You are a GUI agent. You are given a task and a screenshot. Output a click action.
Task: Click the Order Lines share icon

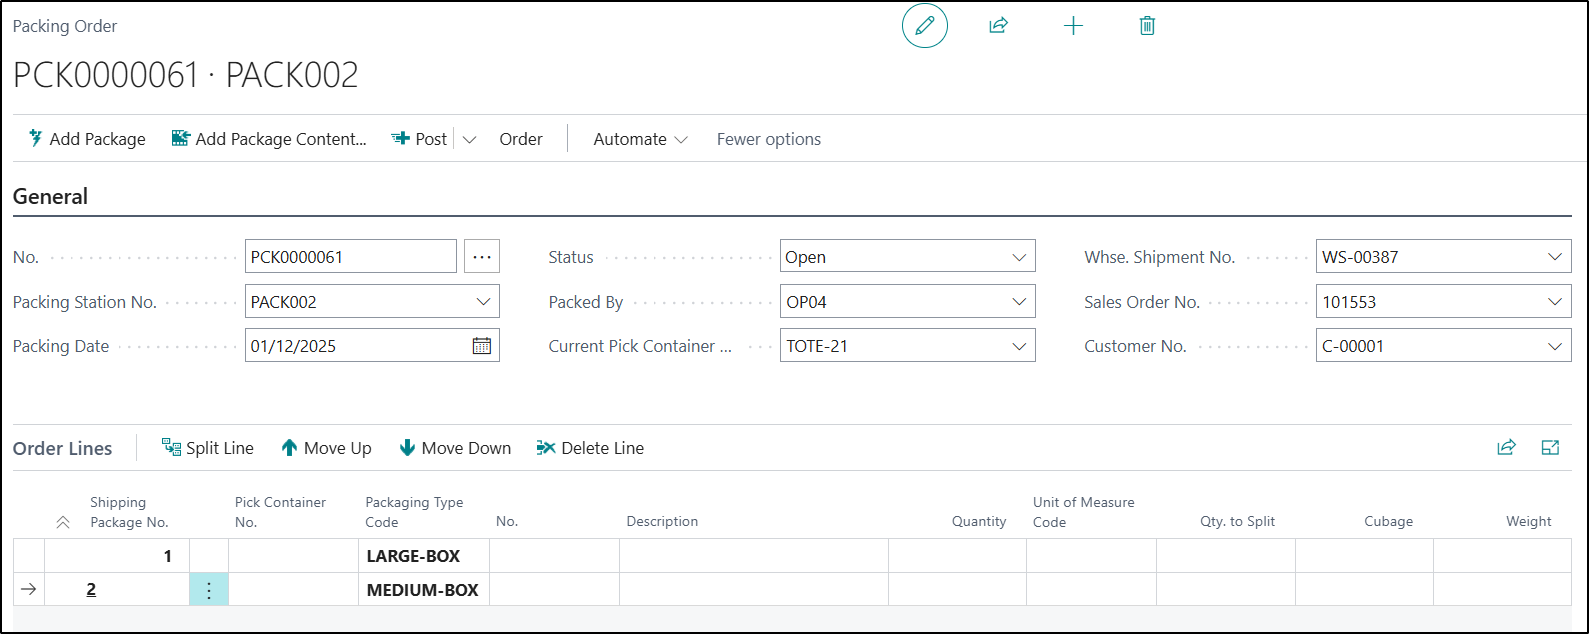(1506, 448)
